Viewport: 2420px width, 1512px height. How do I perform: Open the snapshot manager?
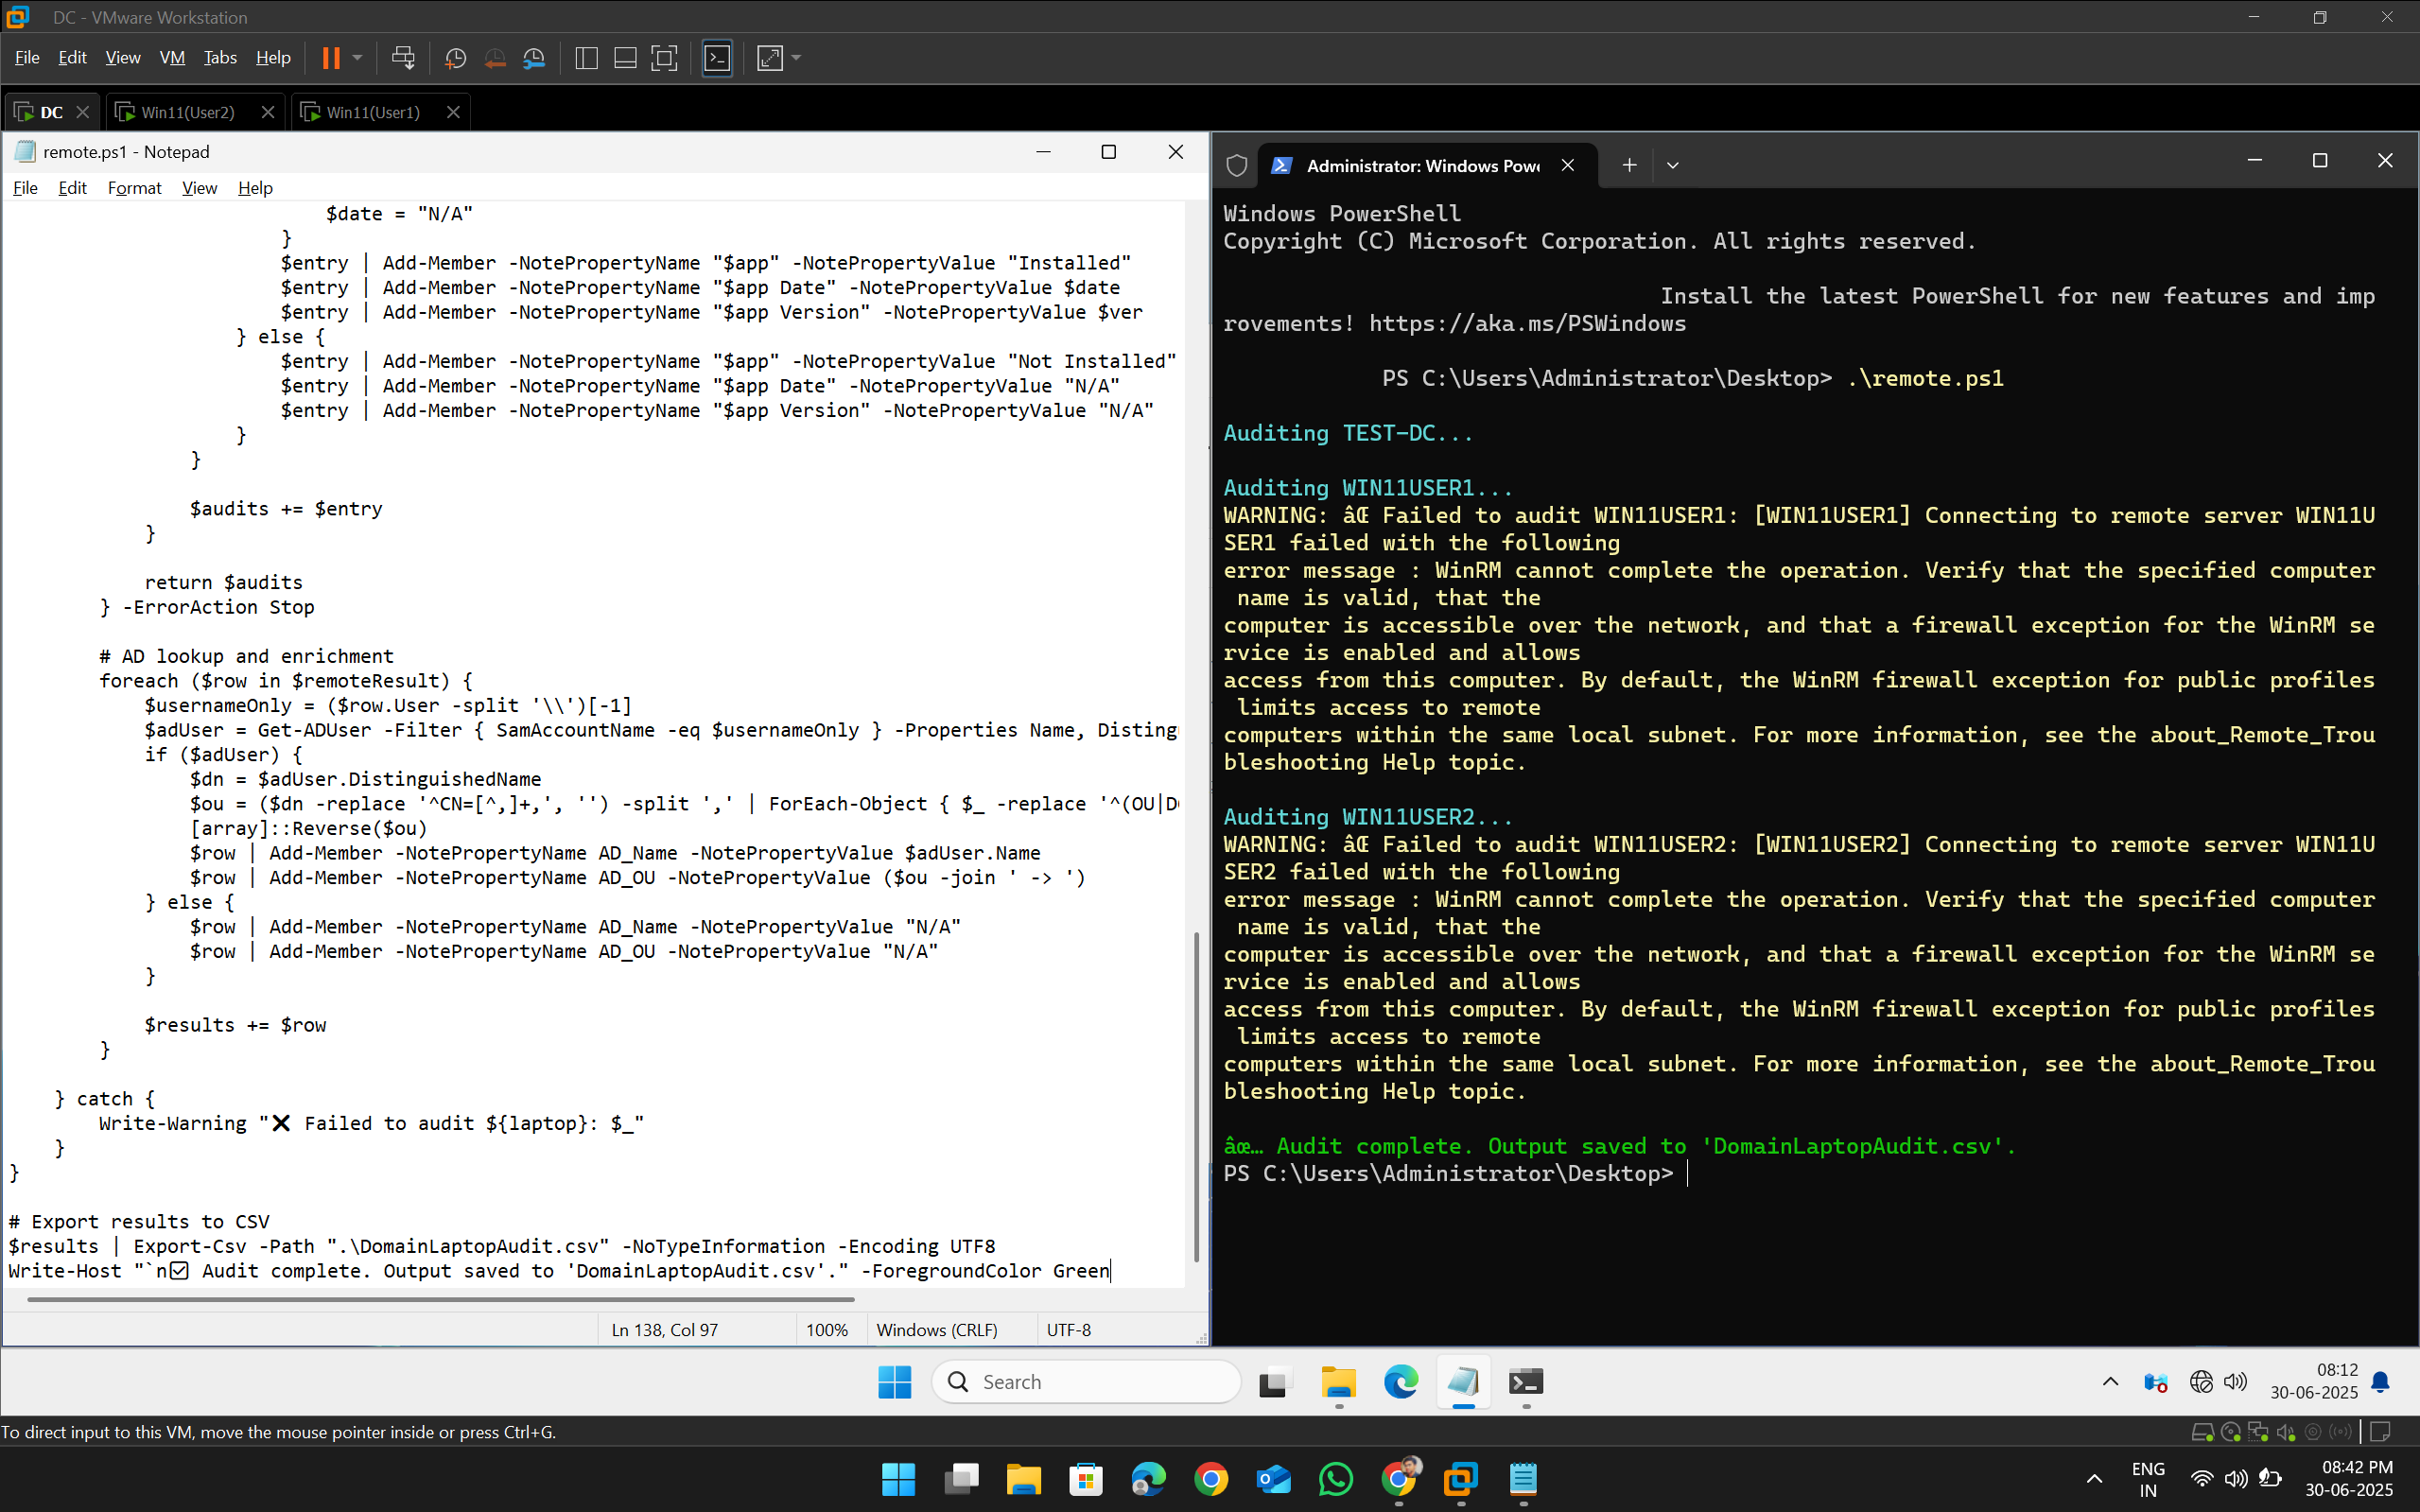click(x=535, y=58)
